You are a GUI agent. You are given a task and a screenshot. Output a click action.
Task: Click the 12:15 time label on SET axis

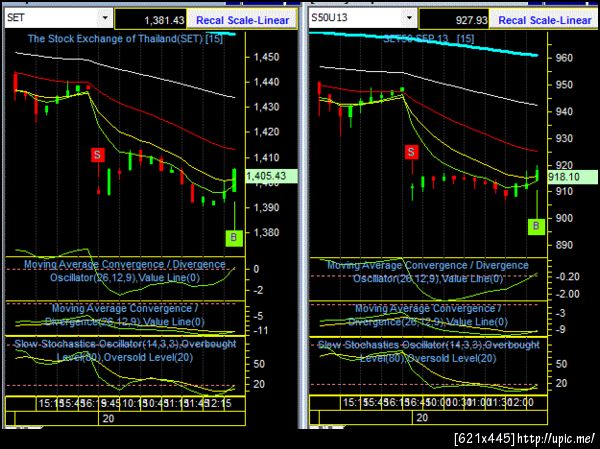(x=218, y=404)
